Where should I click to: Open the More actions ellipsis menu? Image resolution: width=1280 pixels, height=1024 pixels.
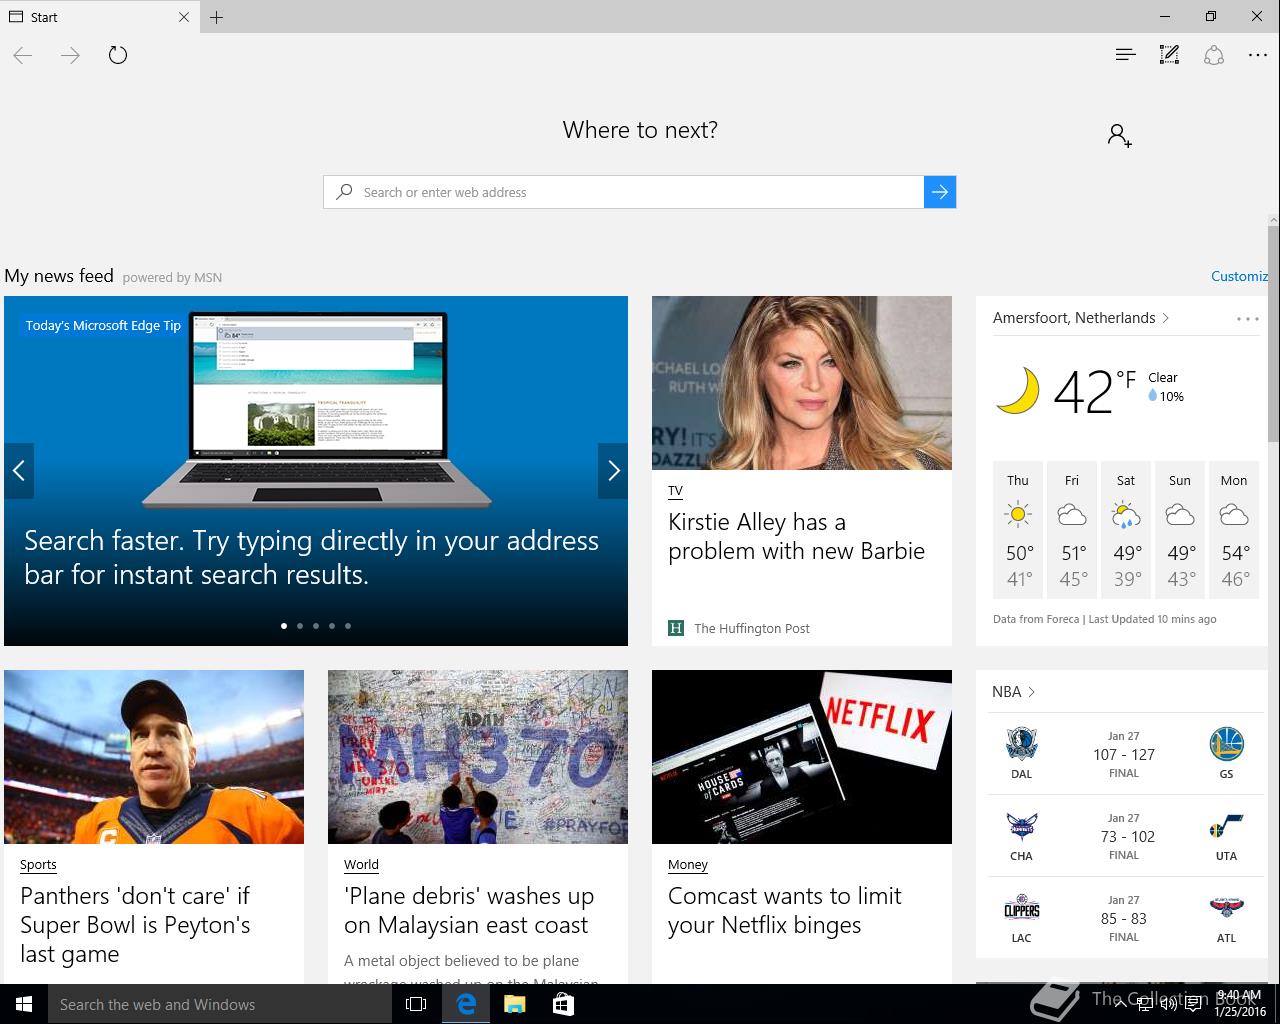tap(1258, 55)
